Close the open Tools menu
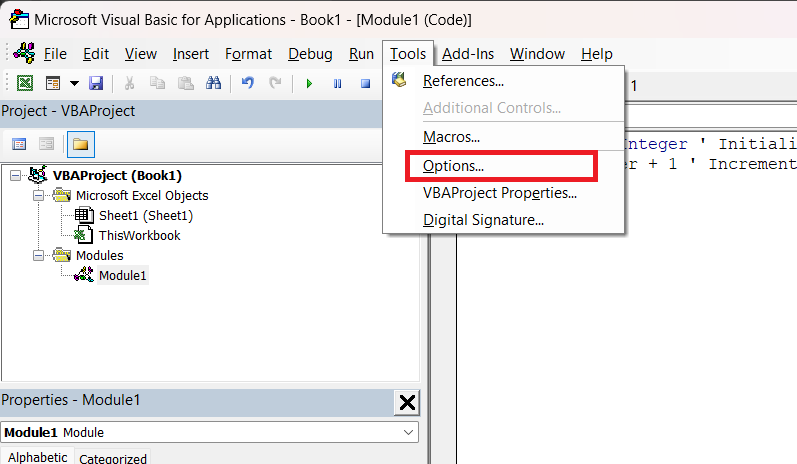Screen dimensions: 797x464 (x=408, y=54)
